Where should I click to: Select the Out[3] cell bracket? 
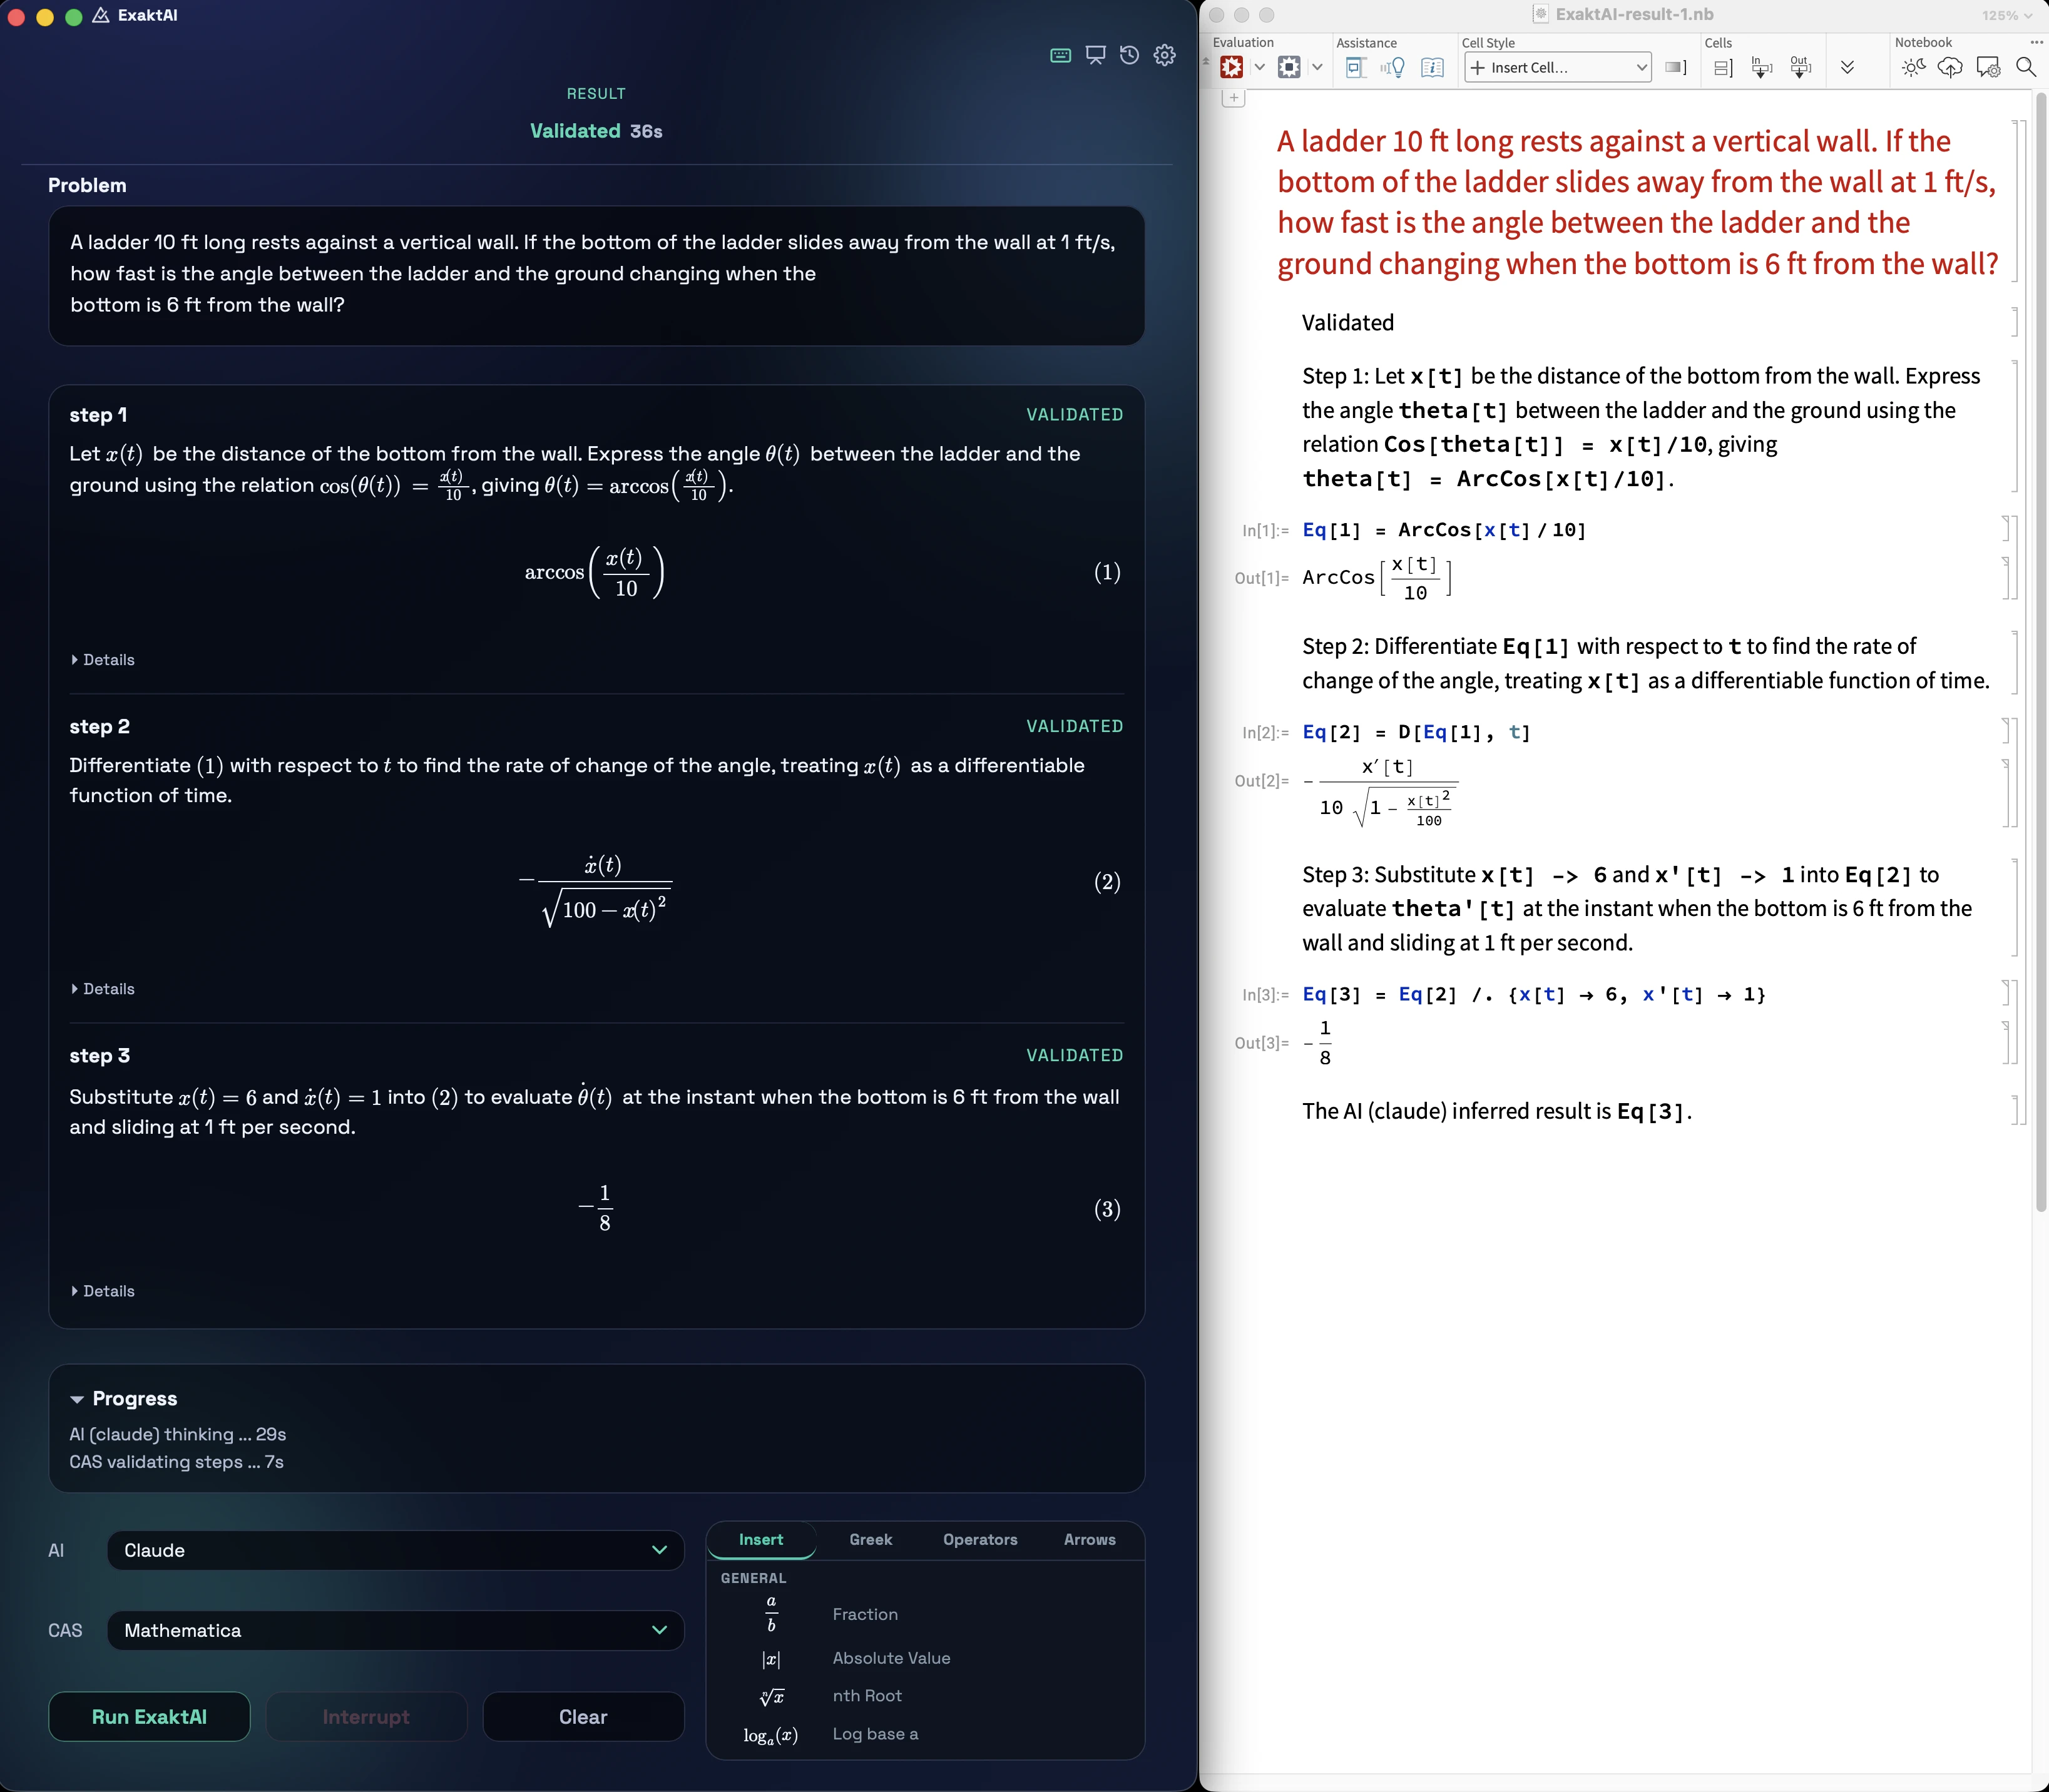coord(2007,1043)
